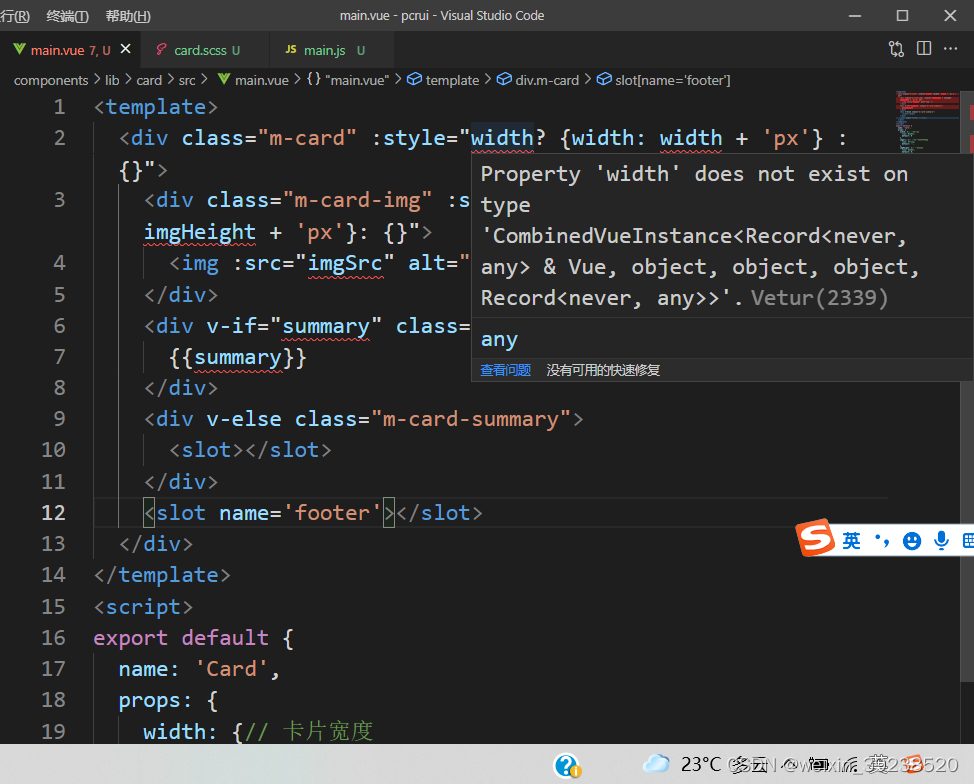
Task: Open the blue help question-mark taskbar icon
Action: click(567, 765)
